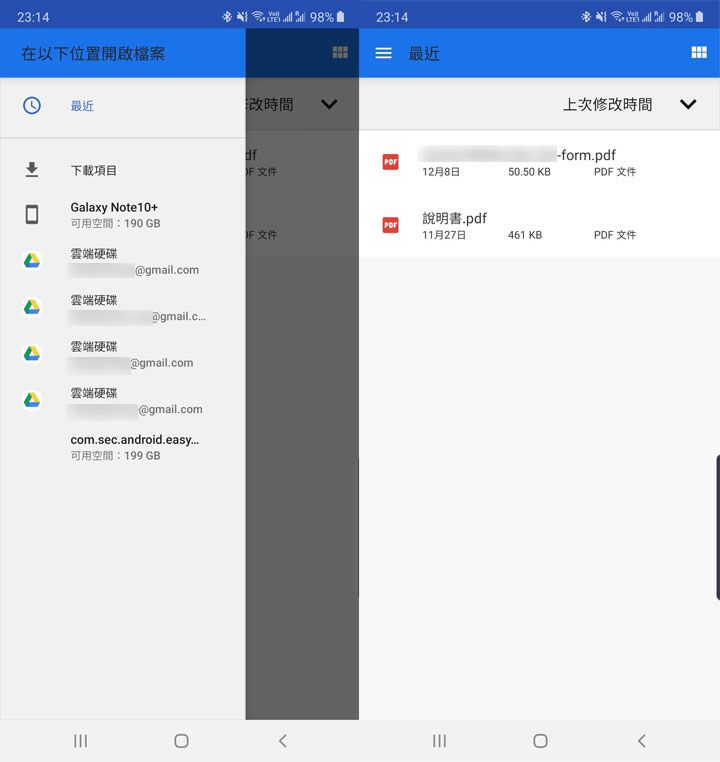Tap PDF icon of 說明書.pdf

(391, 225)
